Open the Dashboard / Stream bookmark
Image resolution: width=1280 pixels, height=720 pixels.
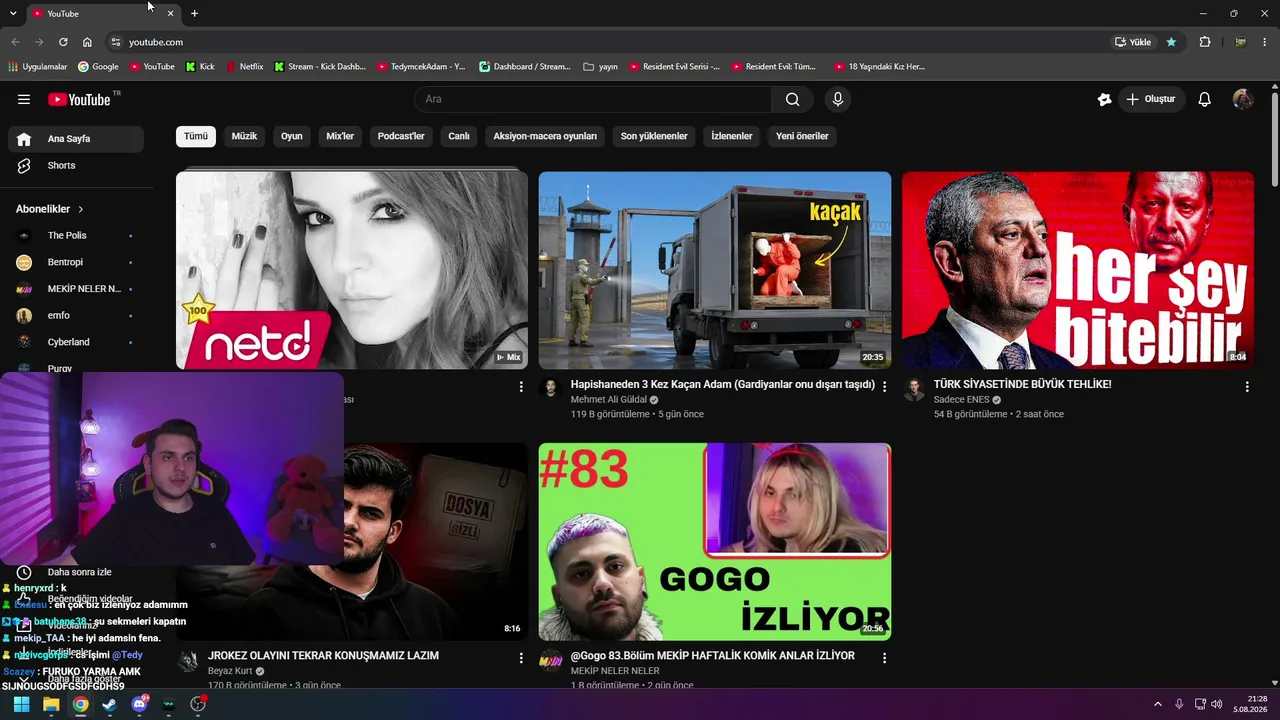coord(525,67)
